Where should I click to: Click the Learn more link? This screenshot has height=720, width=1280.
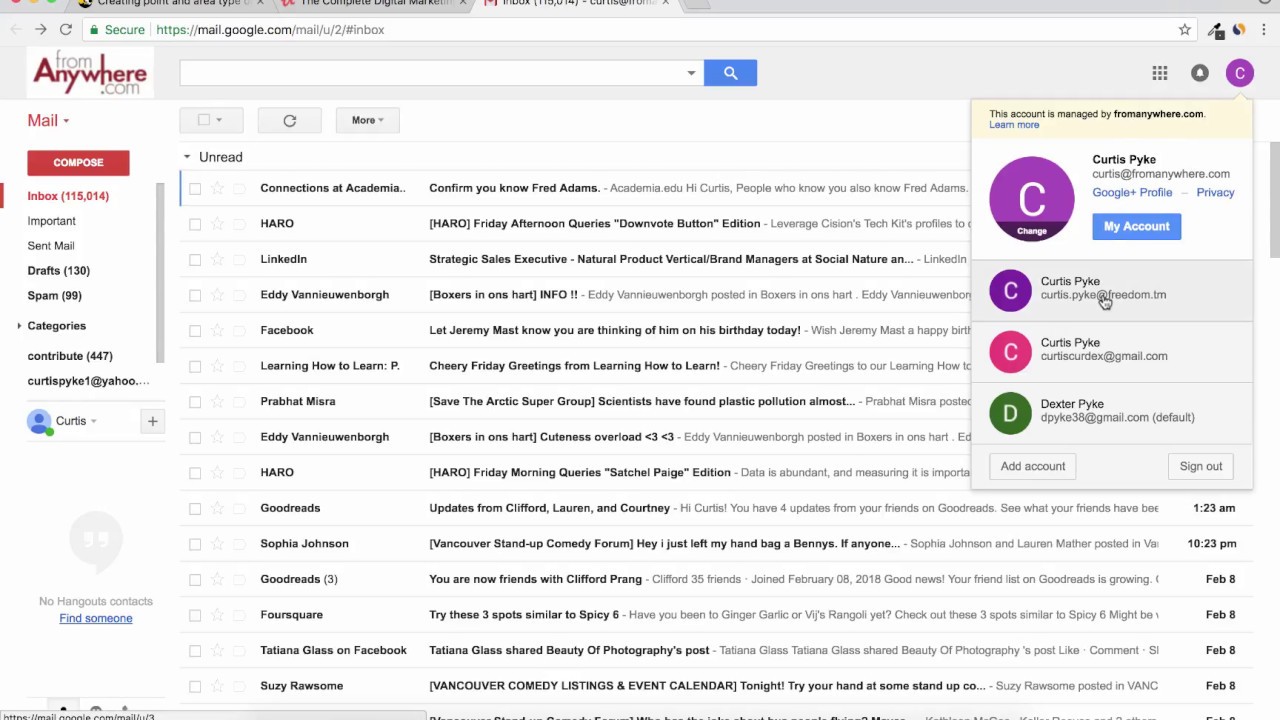[x=1014, y=125]
